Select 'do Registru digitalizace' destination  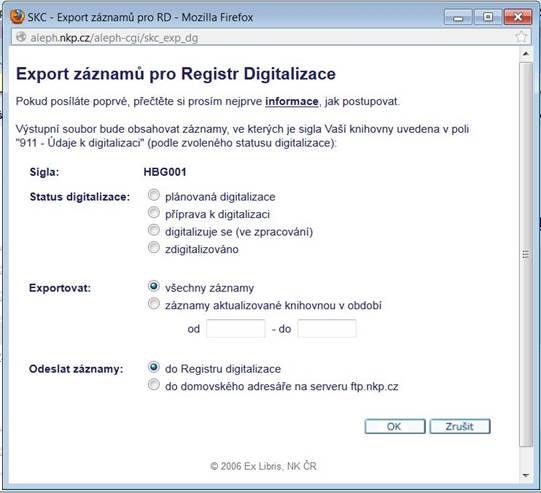[x=154, y=367]
